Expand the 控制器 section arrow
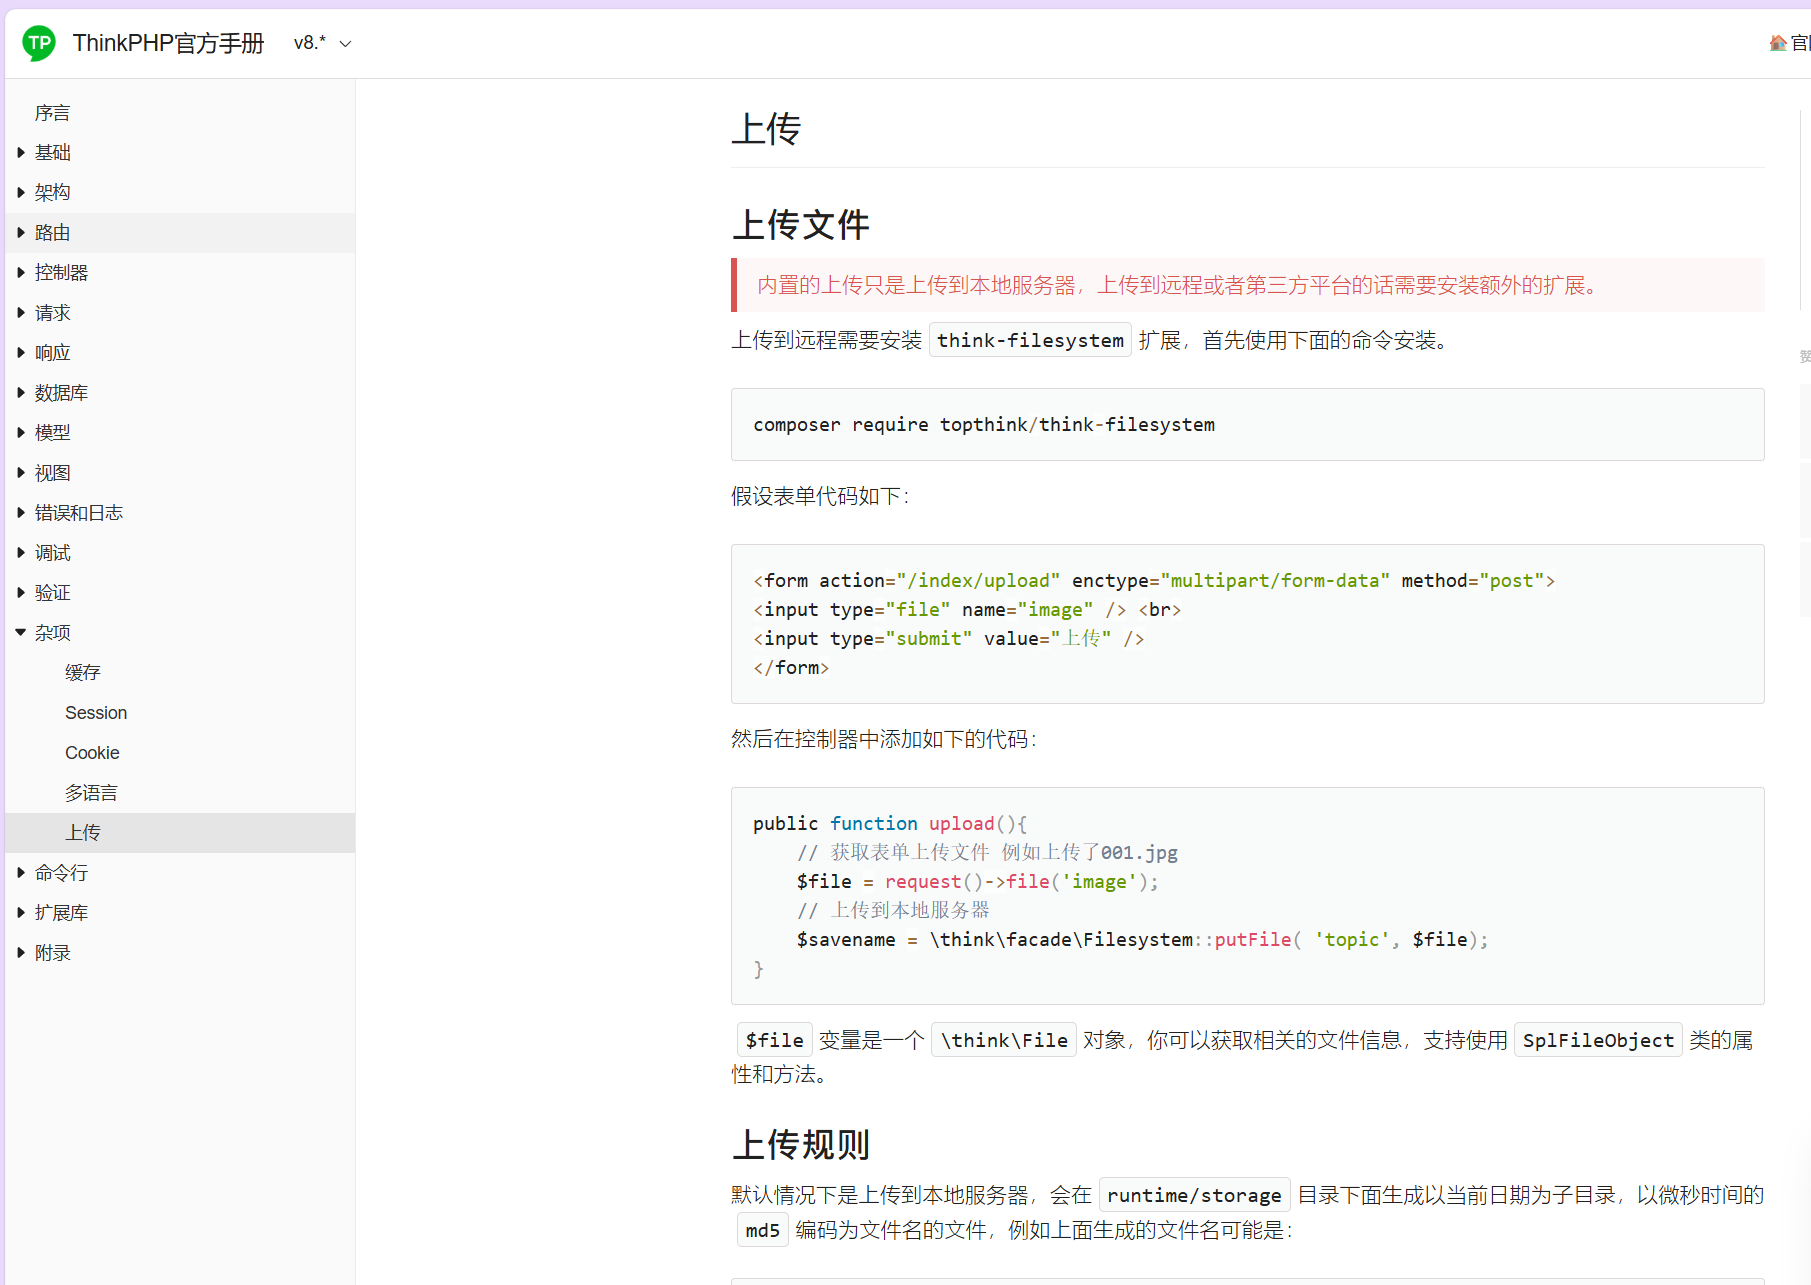The height and width of the screenshot is (1285, 1811). [21, 272]
